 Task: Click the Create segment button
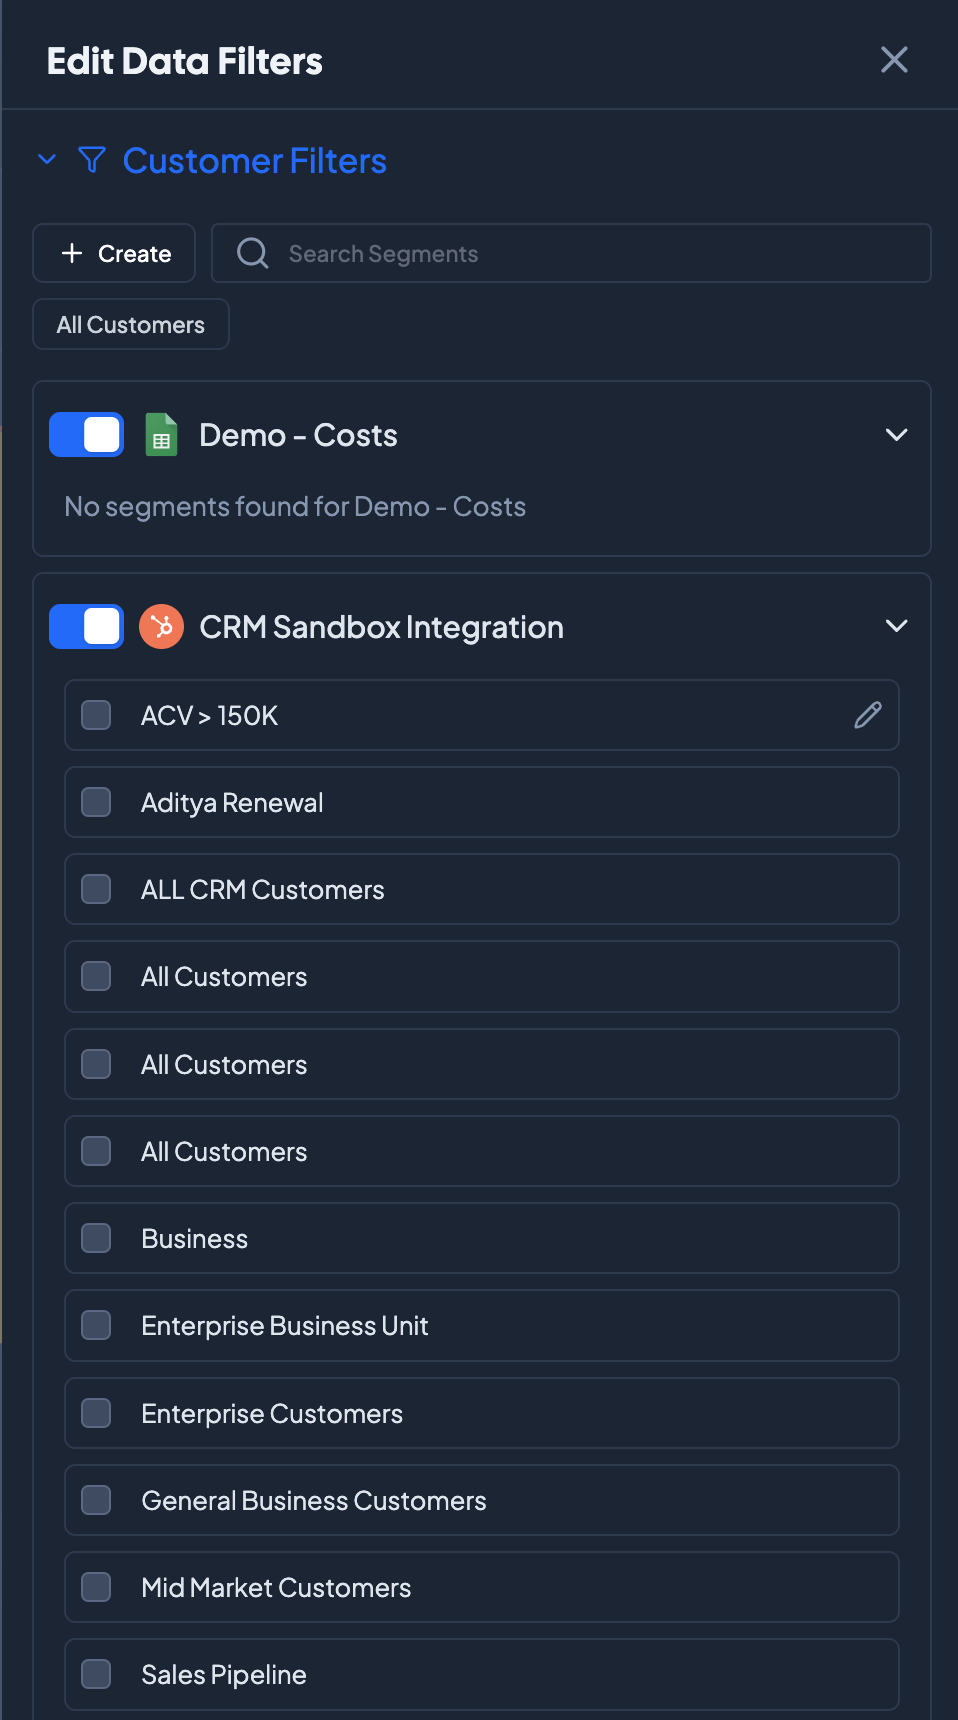click(x=114, y=253)
